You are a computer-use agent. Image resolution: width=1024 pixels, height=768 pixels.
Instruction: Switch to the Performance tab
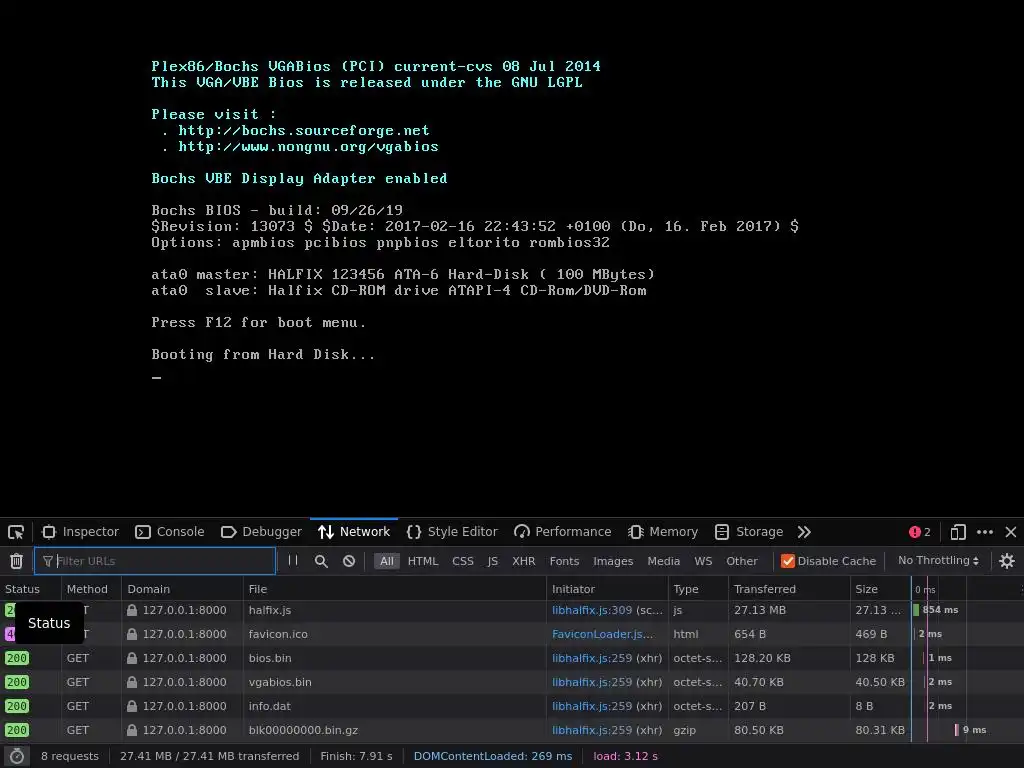tap(563, 532)
